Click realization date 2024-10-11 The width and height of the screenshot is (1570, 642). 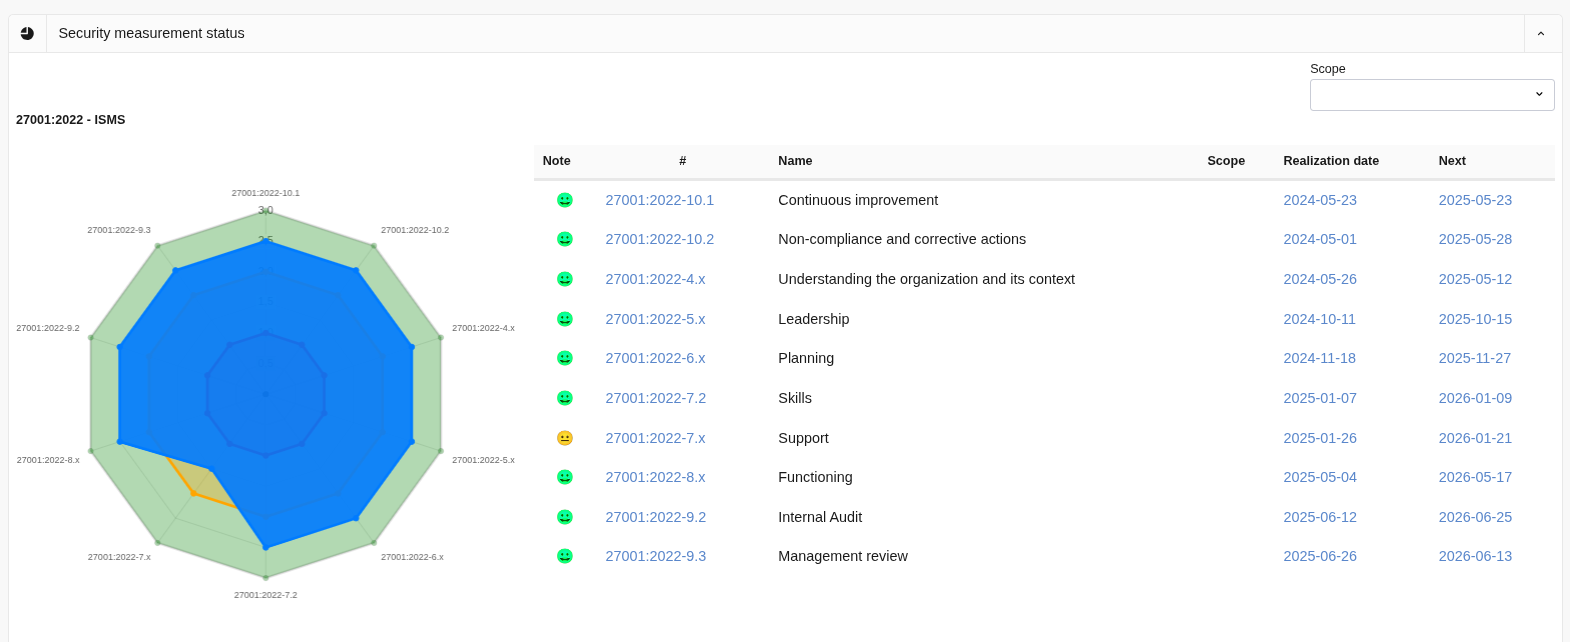point(1319,319)
